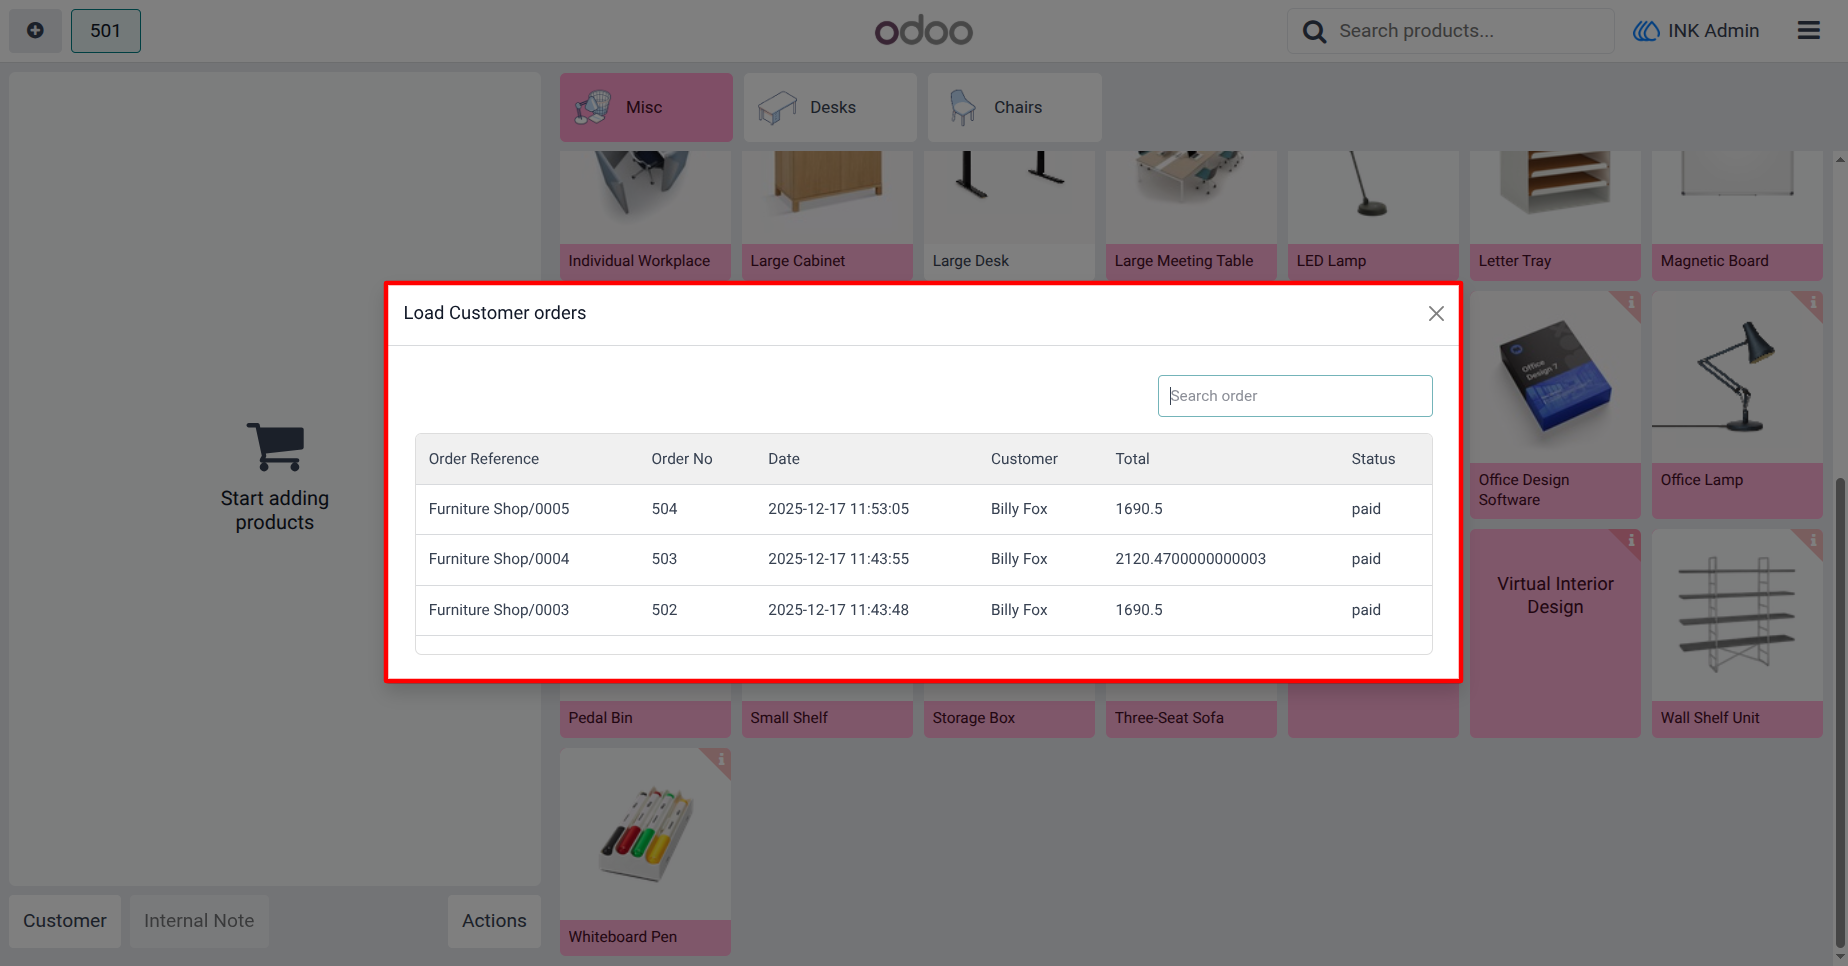Select order Furniture Shop/0004
This screenshot has height=966, width=1848.
click(x=923, y=559)
